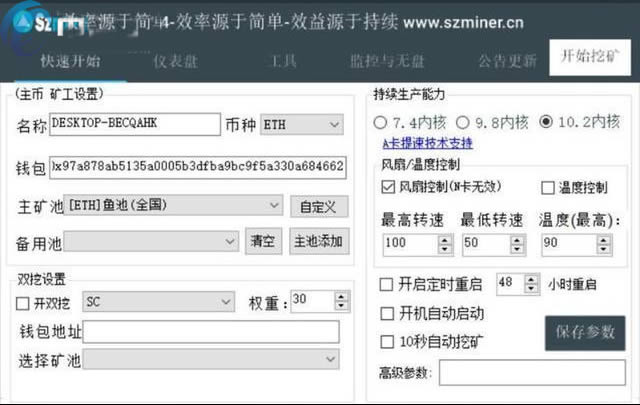Decrease 温度(最高) with the down arrow
The image size is (640, 405).
(x=604, y=249)
